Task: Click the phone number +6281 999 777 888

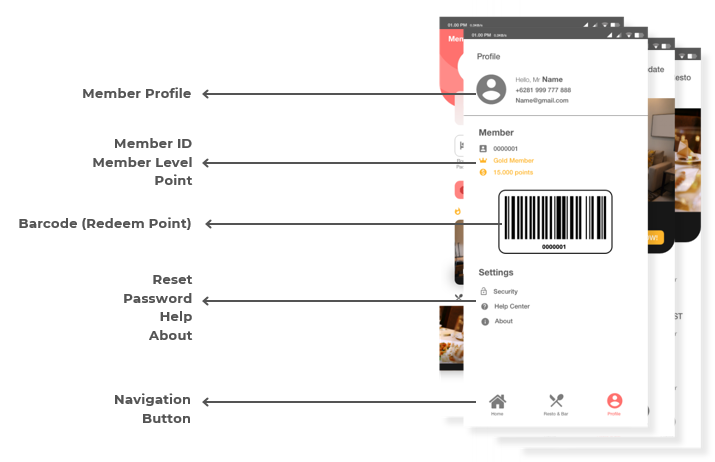Action: [543, 90]
